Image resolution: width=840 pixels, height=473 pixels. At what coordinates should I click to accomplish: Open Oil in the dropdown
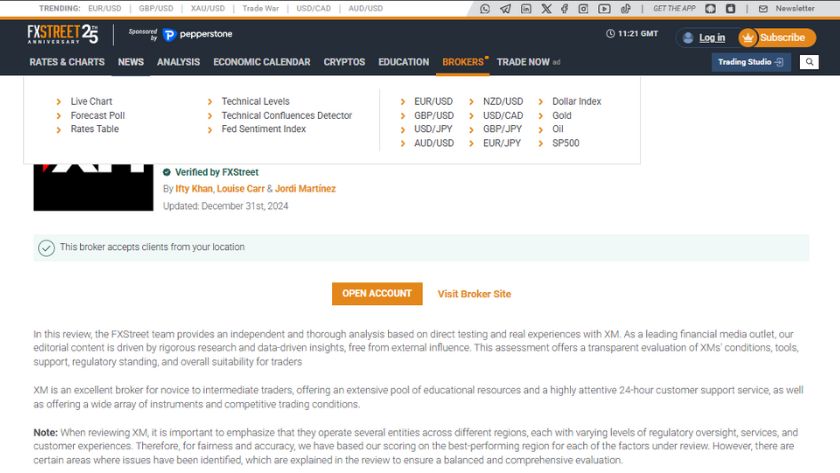[558, 129]
